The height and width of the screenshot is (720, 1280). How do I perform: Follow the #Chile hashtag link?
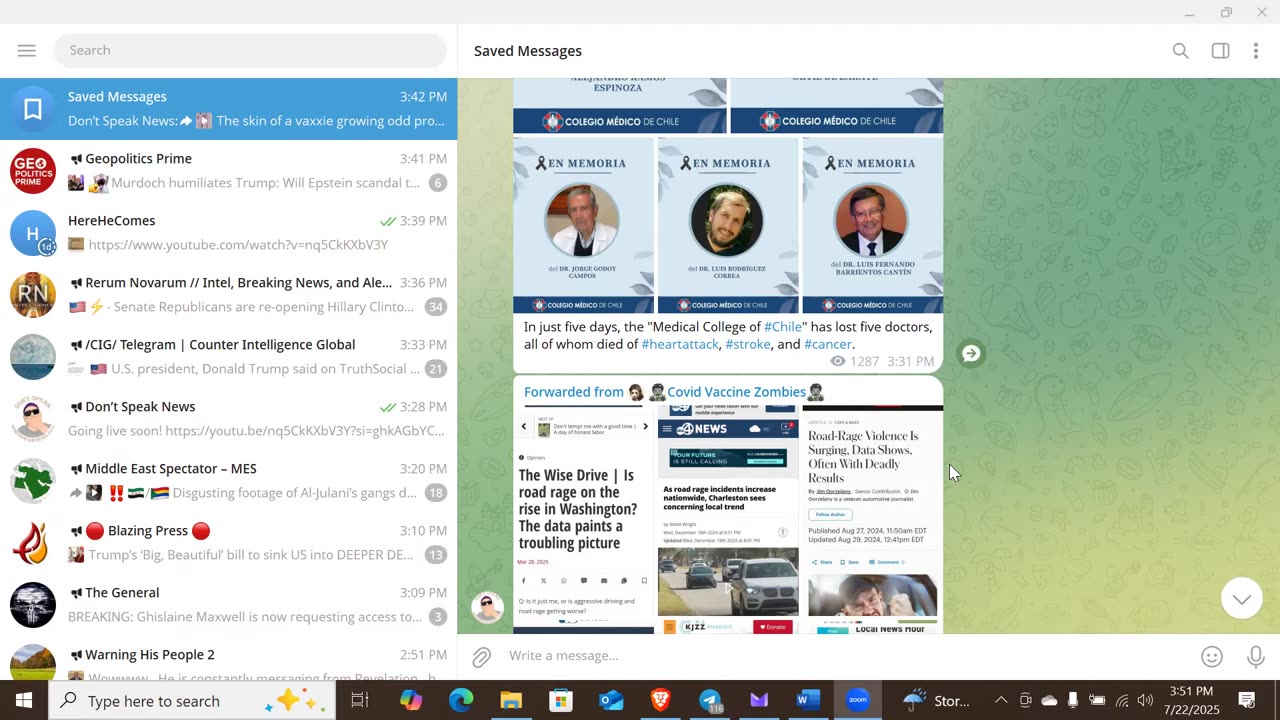pos(783,327)
